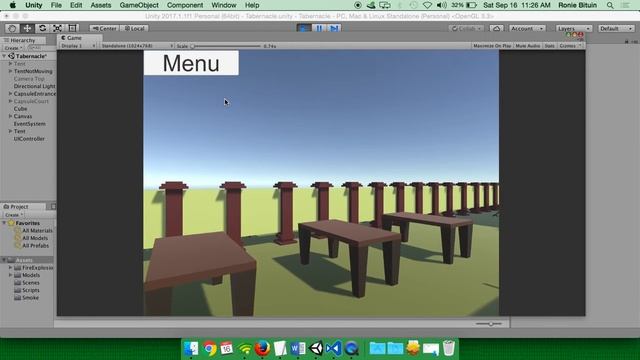Expand CapsuleEntrance object
The height and width of the screenshot is (360, 640).
point(10,93)
